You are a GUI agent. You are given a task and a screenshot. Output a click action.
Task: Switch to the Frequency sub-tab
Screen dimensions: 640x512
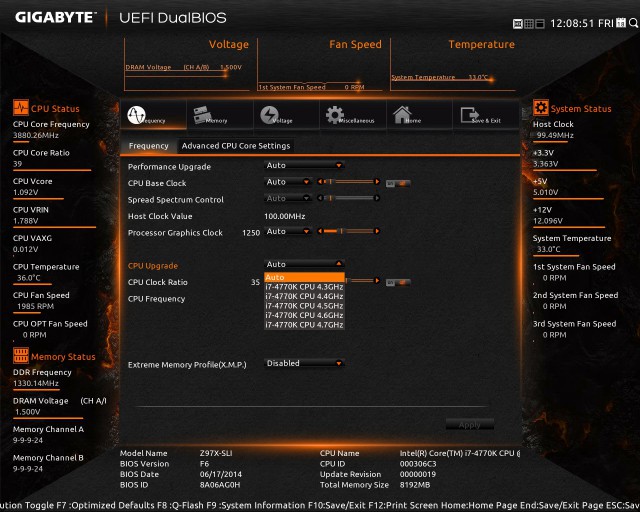[x=149, y=146]
